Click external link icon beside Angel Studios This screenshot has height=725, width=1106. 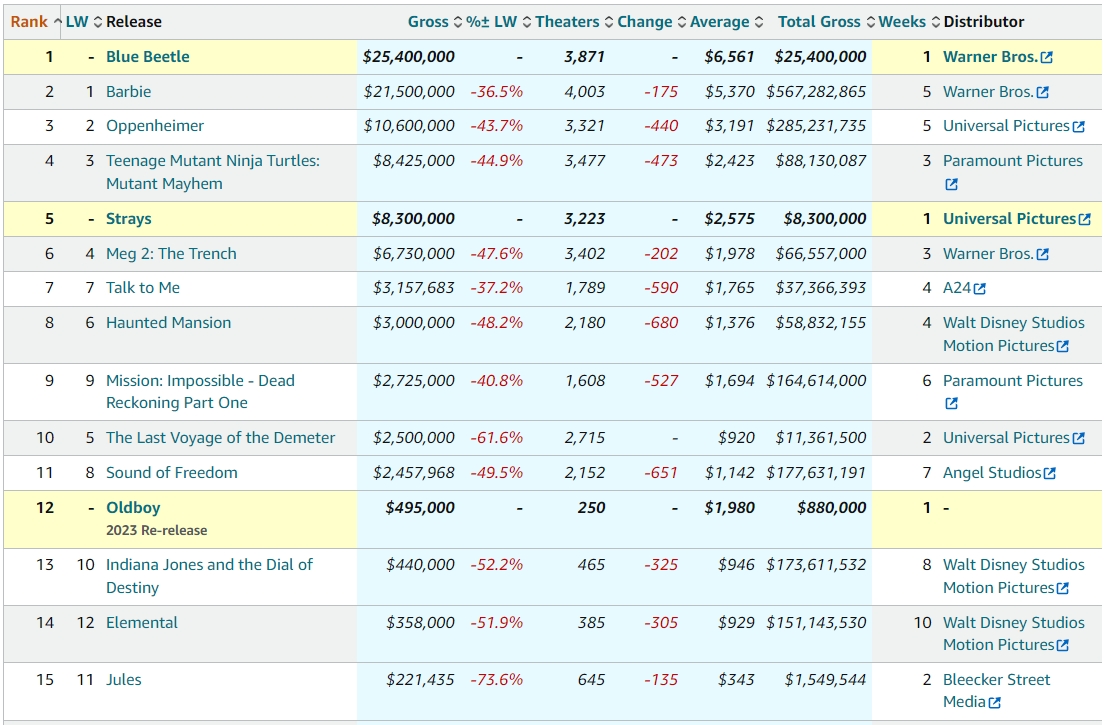point(1050,473)
